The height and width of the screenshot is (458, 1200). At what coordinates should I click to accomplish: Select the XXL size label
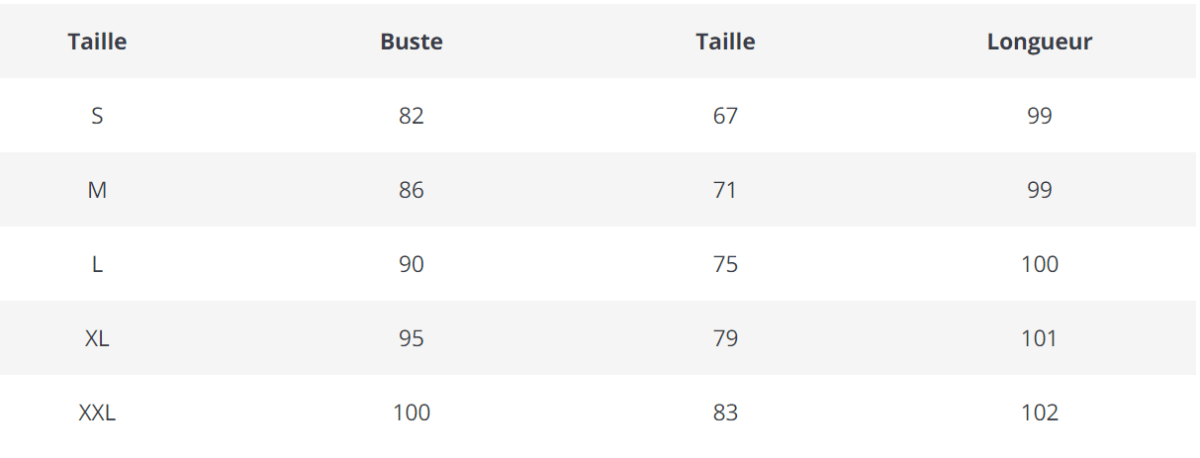click(97, 412)
